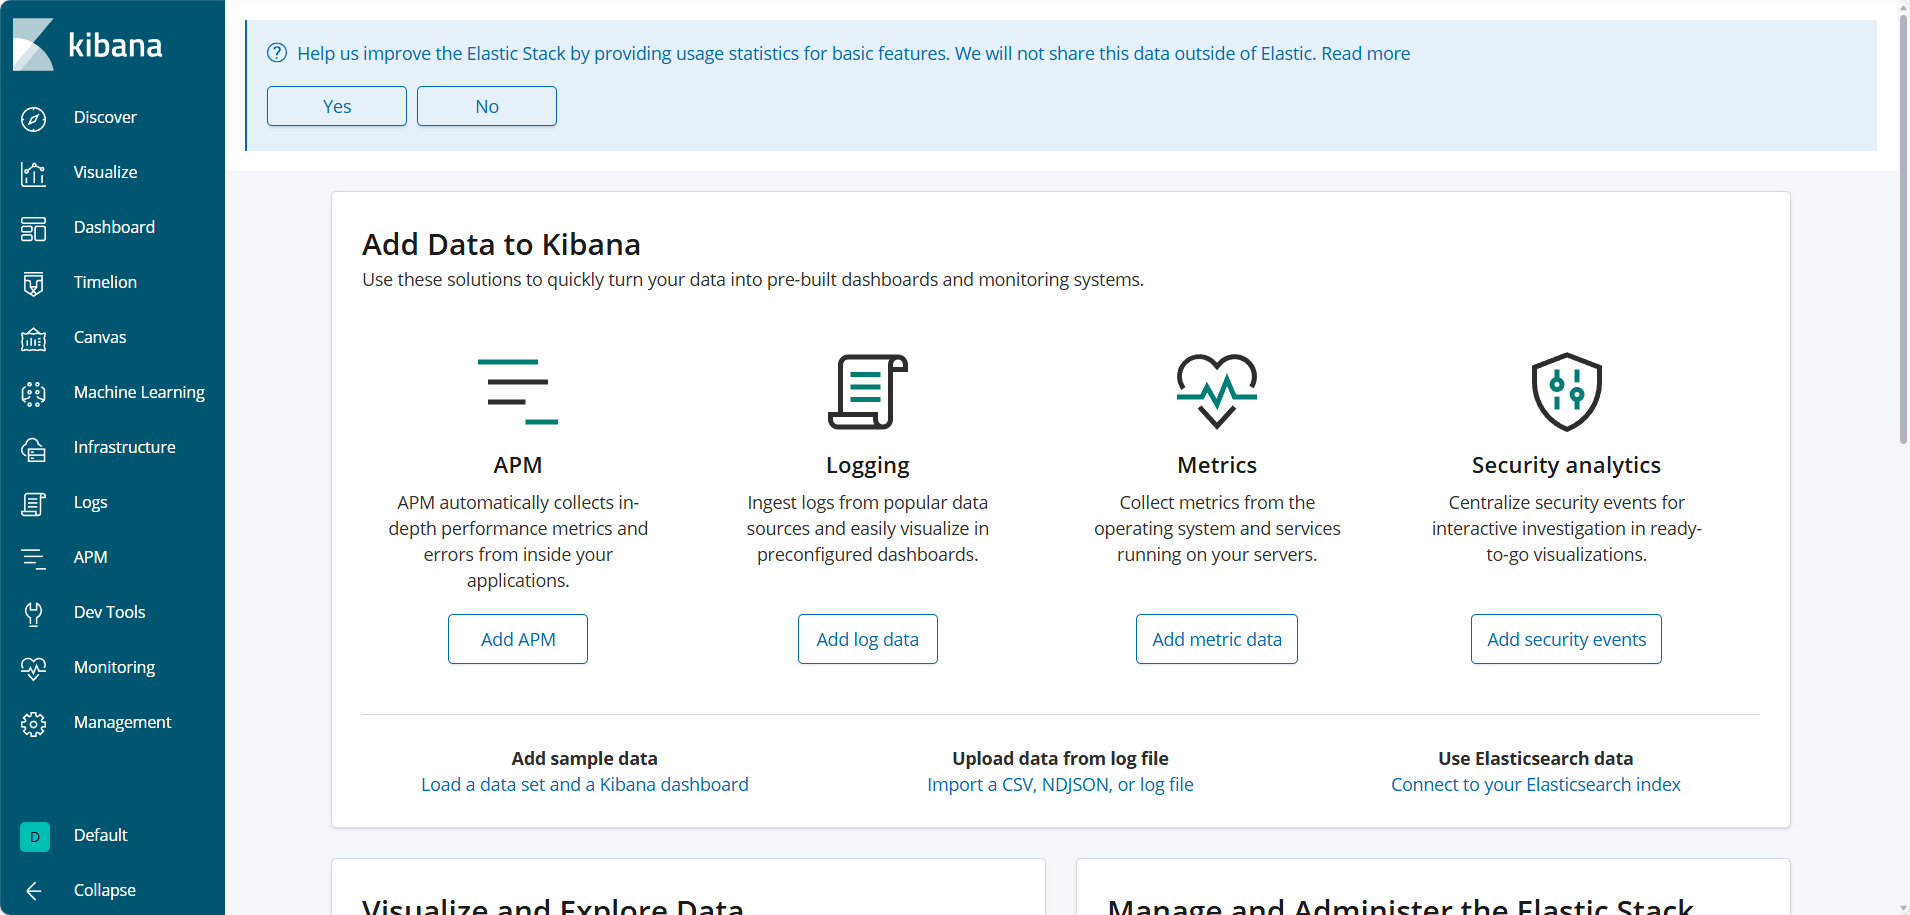Click Yes to share usage statistics
The width and height of the screenshot is (1910, 915).
pos(337,106)
